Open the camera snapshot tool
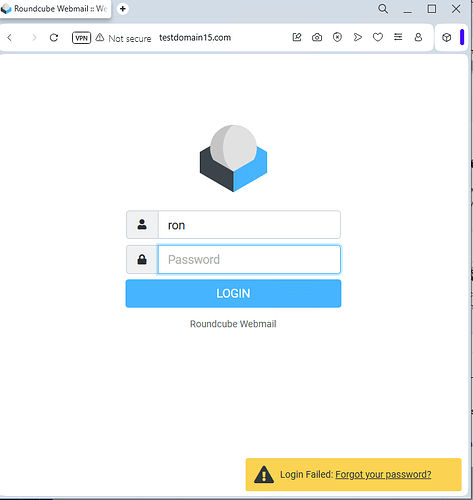Screen dimensions: 473x500 pyautogui.click(x=317, y=37)
